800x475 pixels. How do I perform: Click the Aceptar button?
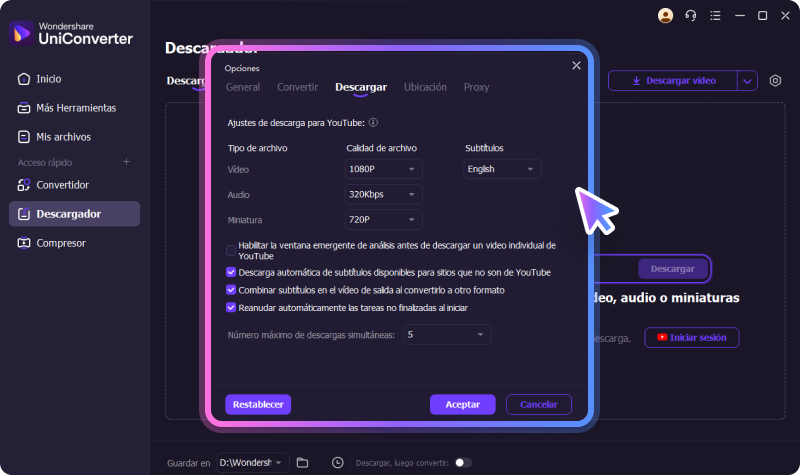tap(462, 404)
